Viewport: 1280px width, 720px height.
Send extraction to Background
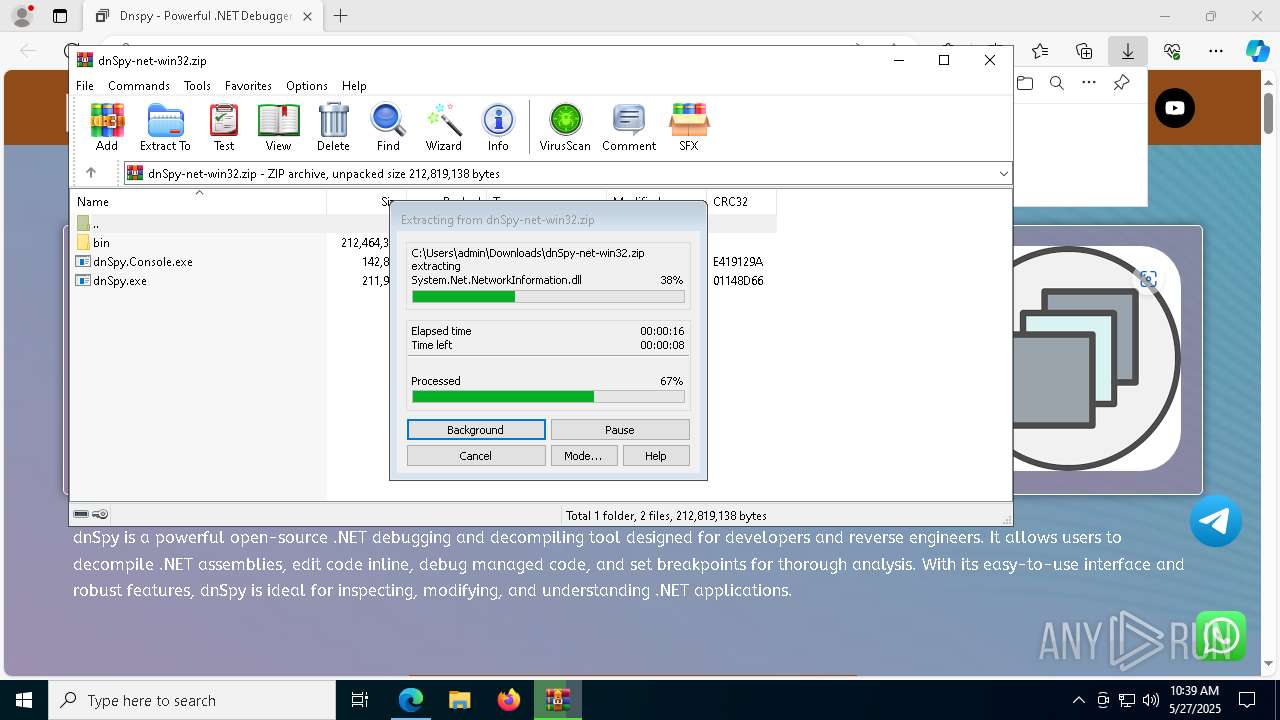pyautogui.click(x=476, y=430)
